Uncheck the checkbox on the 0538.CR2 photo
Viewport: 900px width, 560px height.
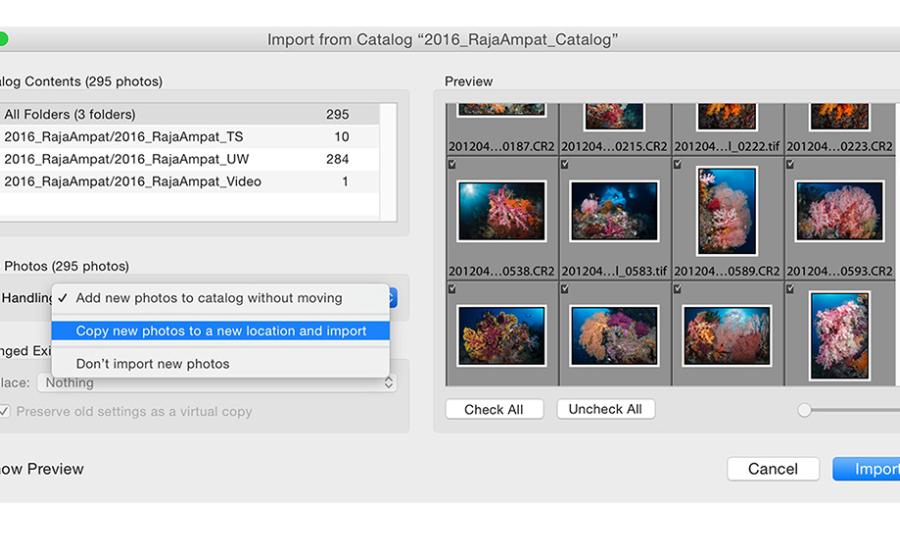pos(453,164)
